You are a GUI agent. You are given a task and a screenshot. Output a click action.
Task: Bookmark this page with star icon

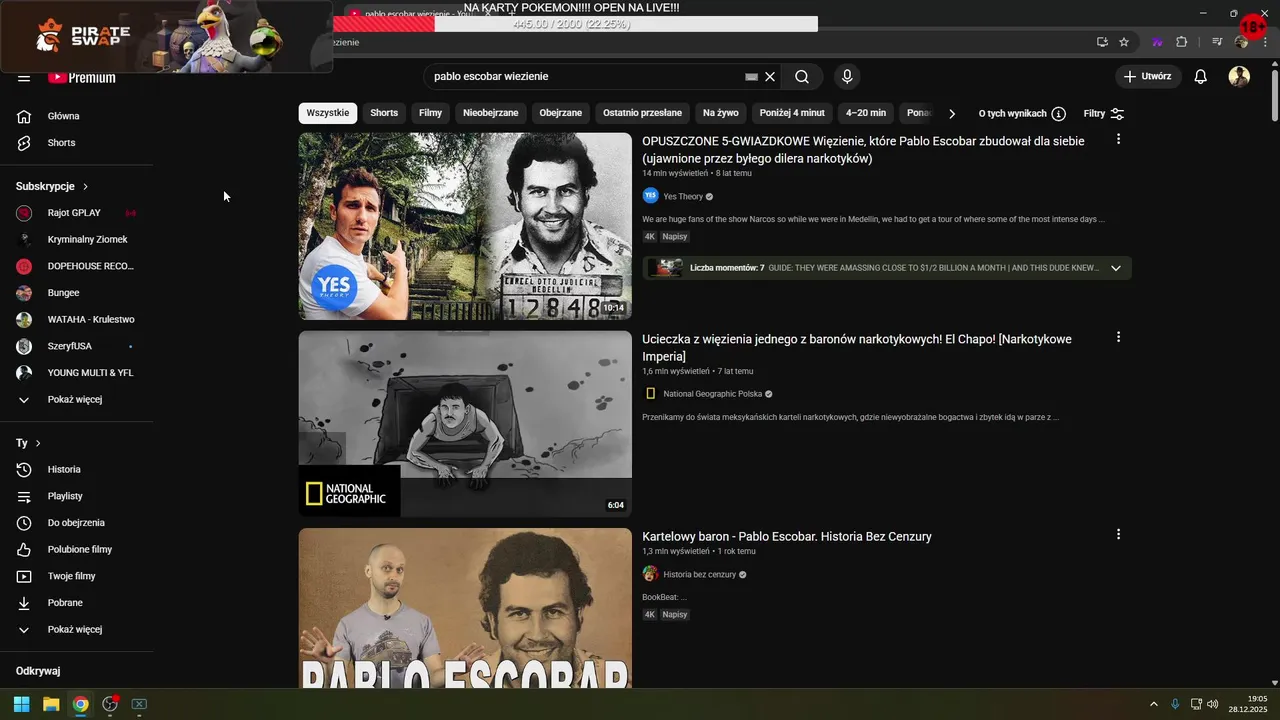point(1124,42)
